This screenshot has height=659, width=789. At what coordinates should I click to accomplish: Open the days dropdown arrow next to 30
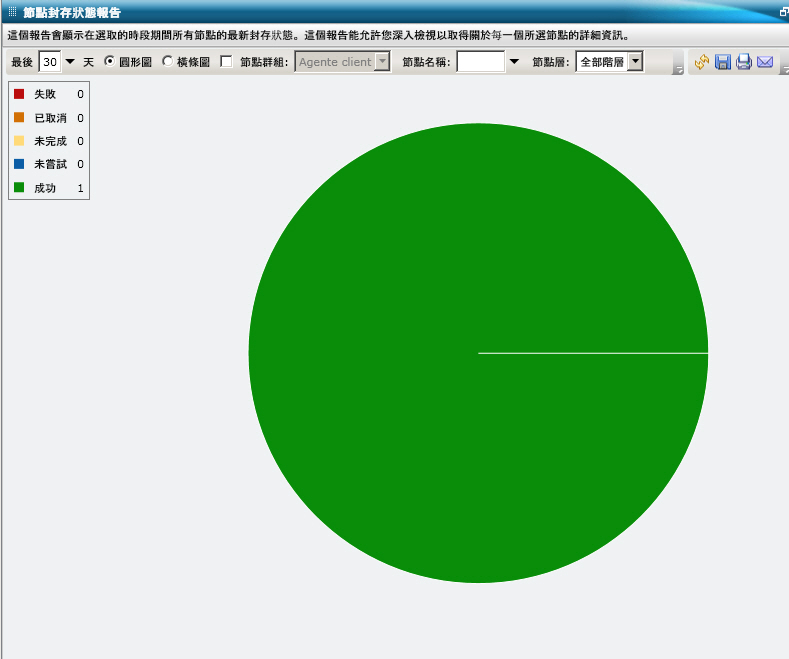coord(70,62)
